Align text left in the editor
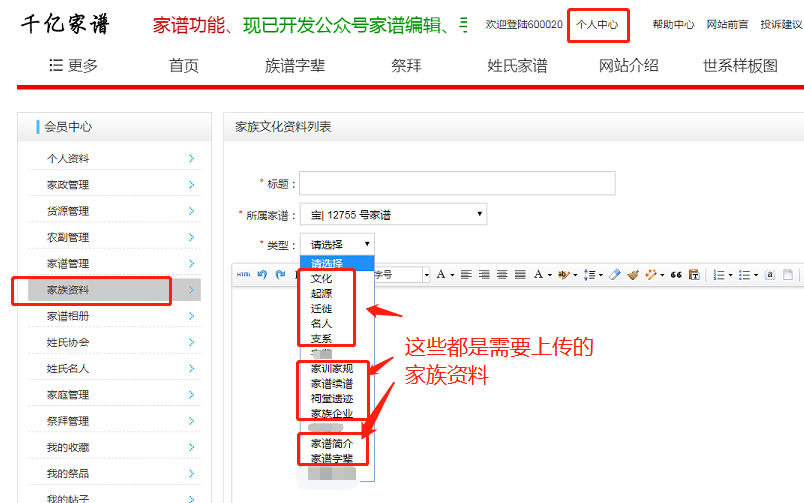The image size is (804, 503). 466,275
